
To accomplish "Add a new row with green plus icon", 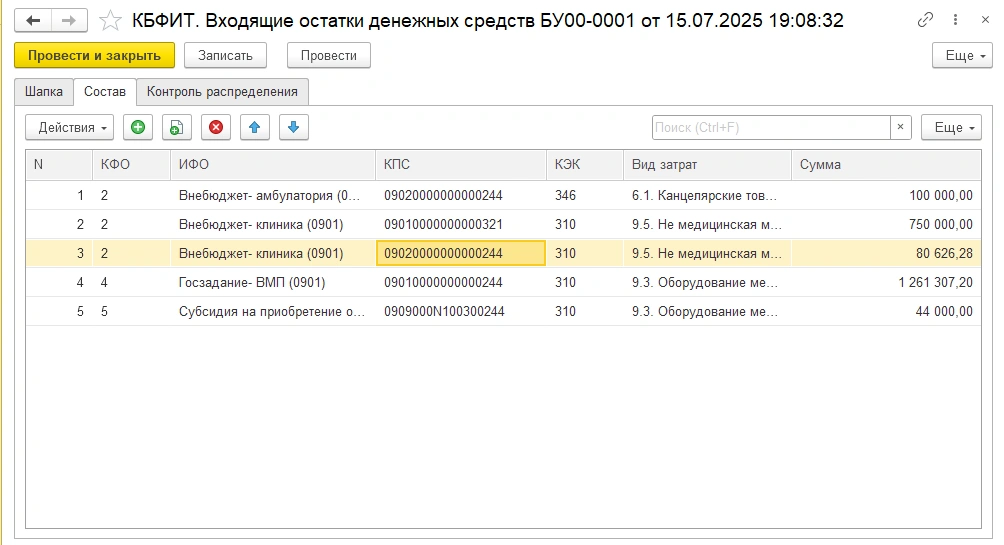I will tap(138, 127).
